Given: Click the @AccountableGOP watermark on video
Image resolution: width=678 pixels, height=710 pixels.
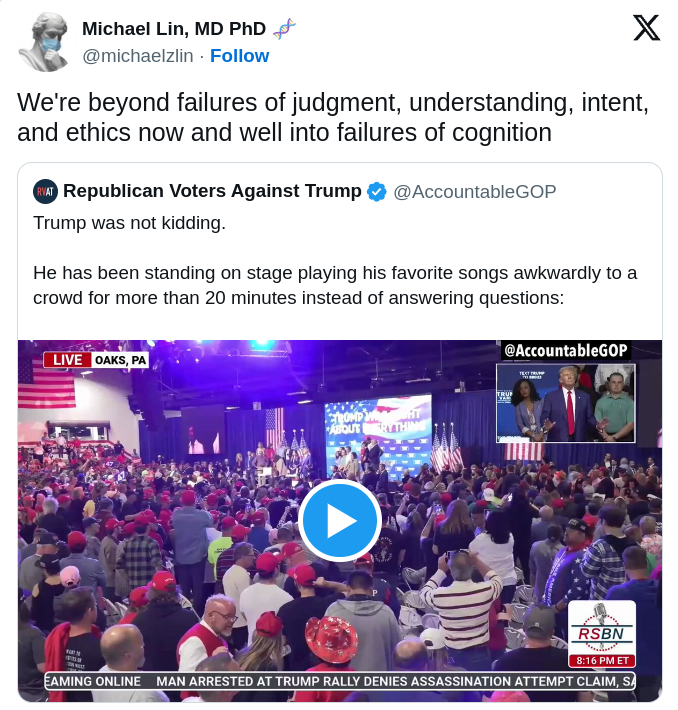Looking at the screenshot, I should 566,350.
